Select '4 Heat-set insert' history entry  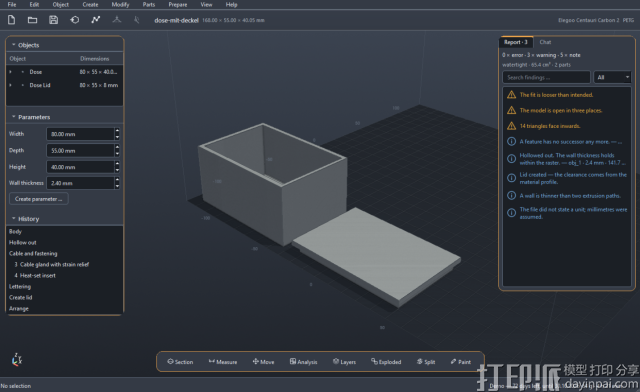35,276
